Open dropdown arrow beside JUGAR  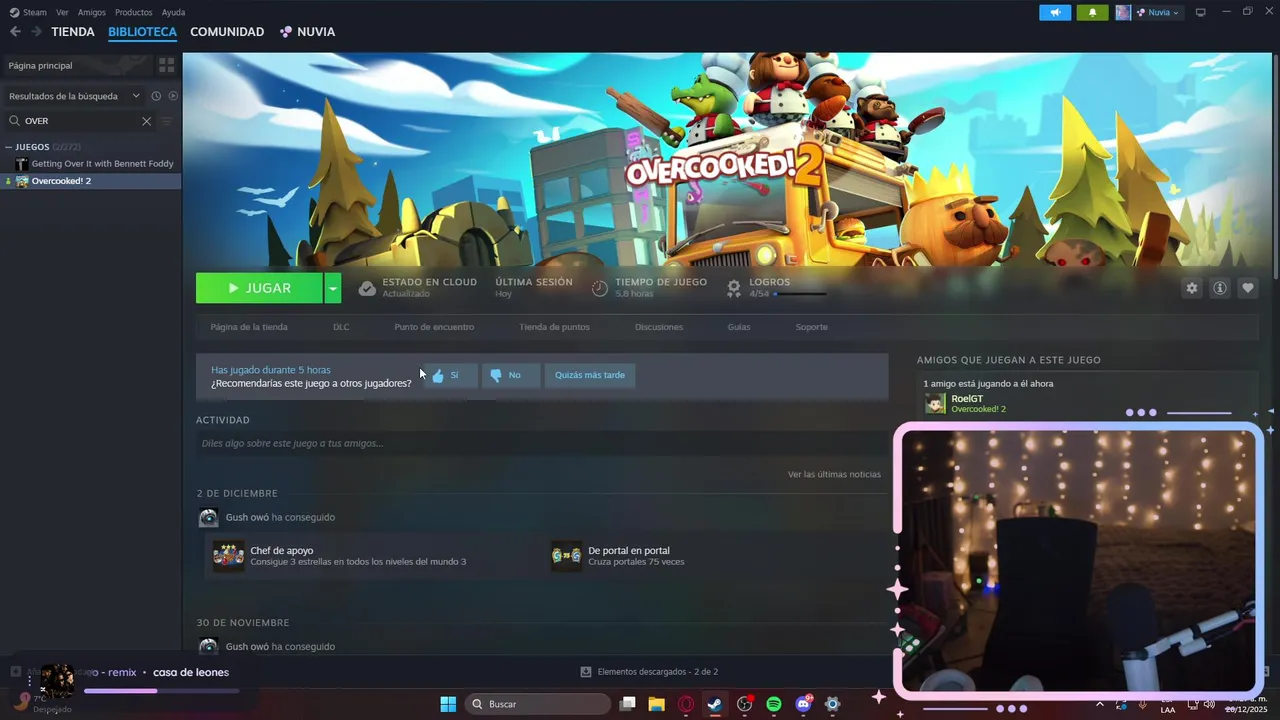pos(333,288)
